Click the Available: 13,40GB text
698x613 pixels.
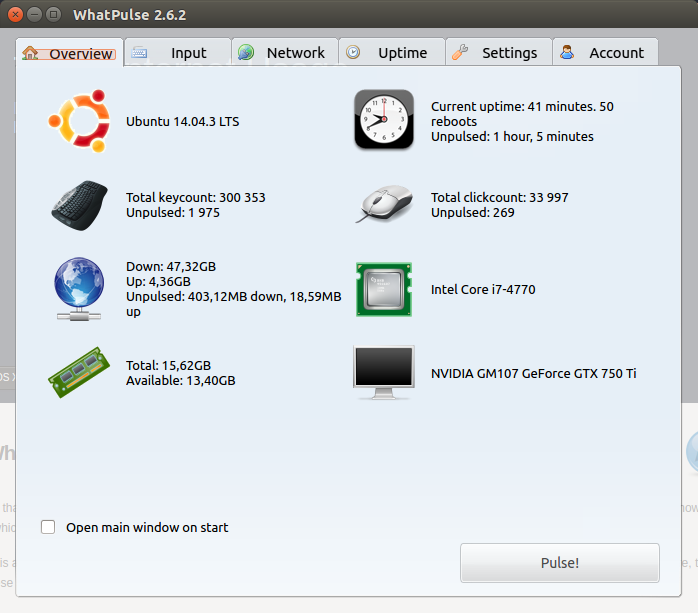(180, 381)
